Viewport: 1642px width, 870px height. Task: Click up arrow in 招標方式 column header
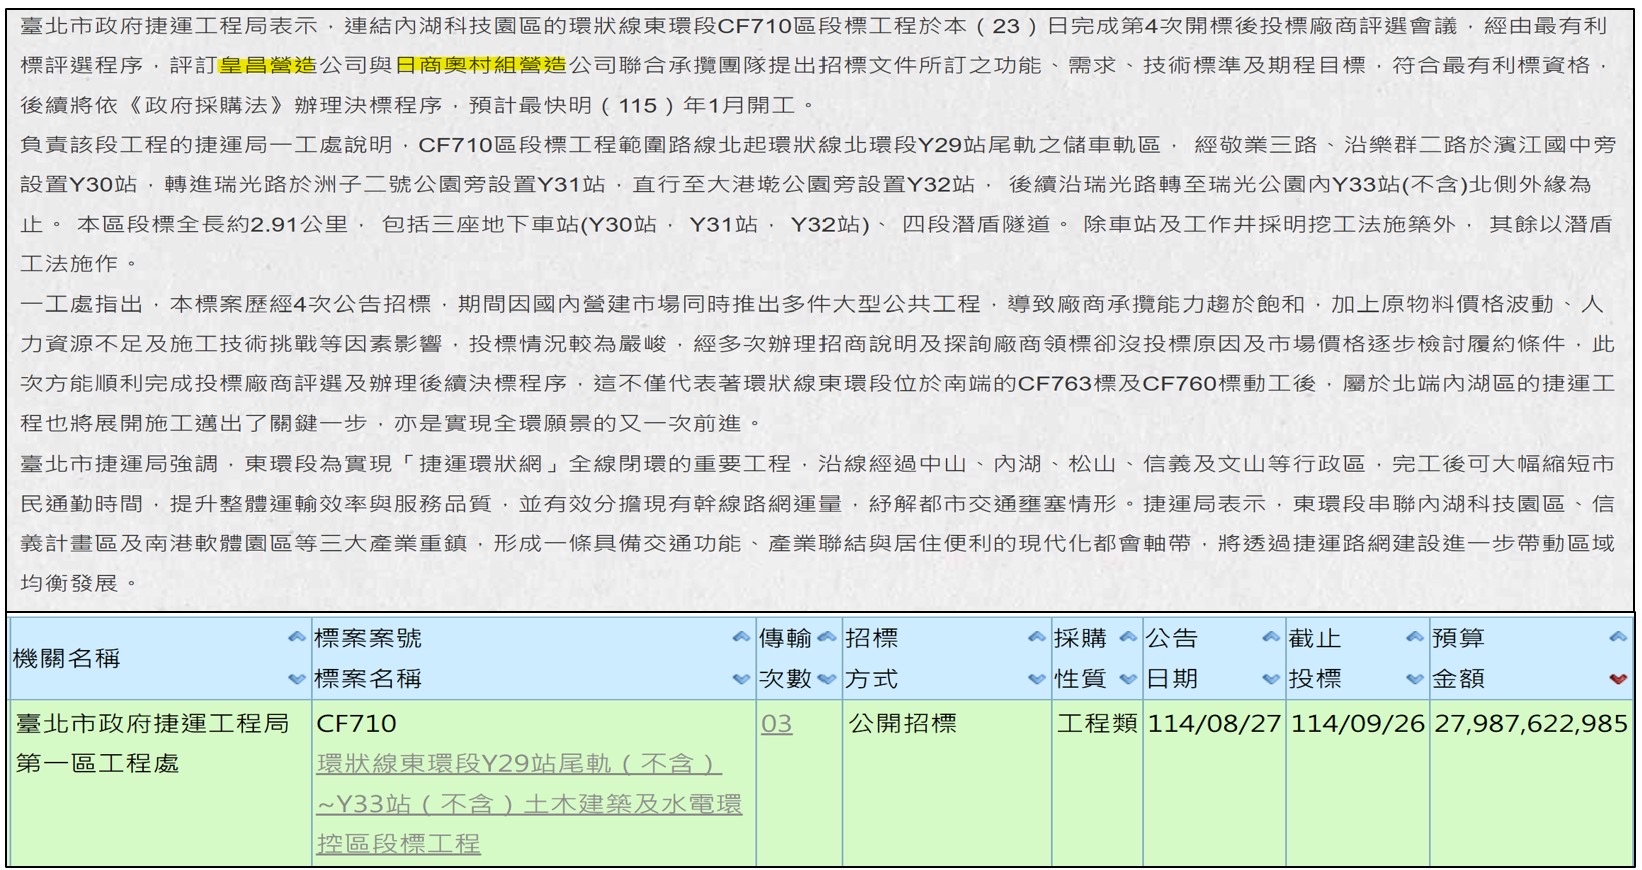point(1036,637)
